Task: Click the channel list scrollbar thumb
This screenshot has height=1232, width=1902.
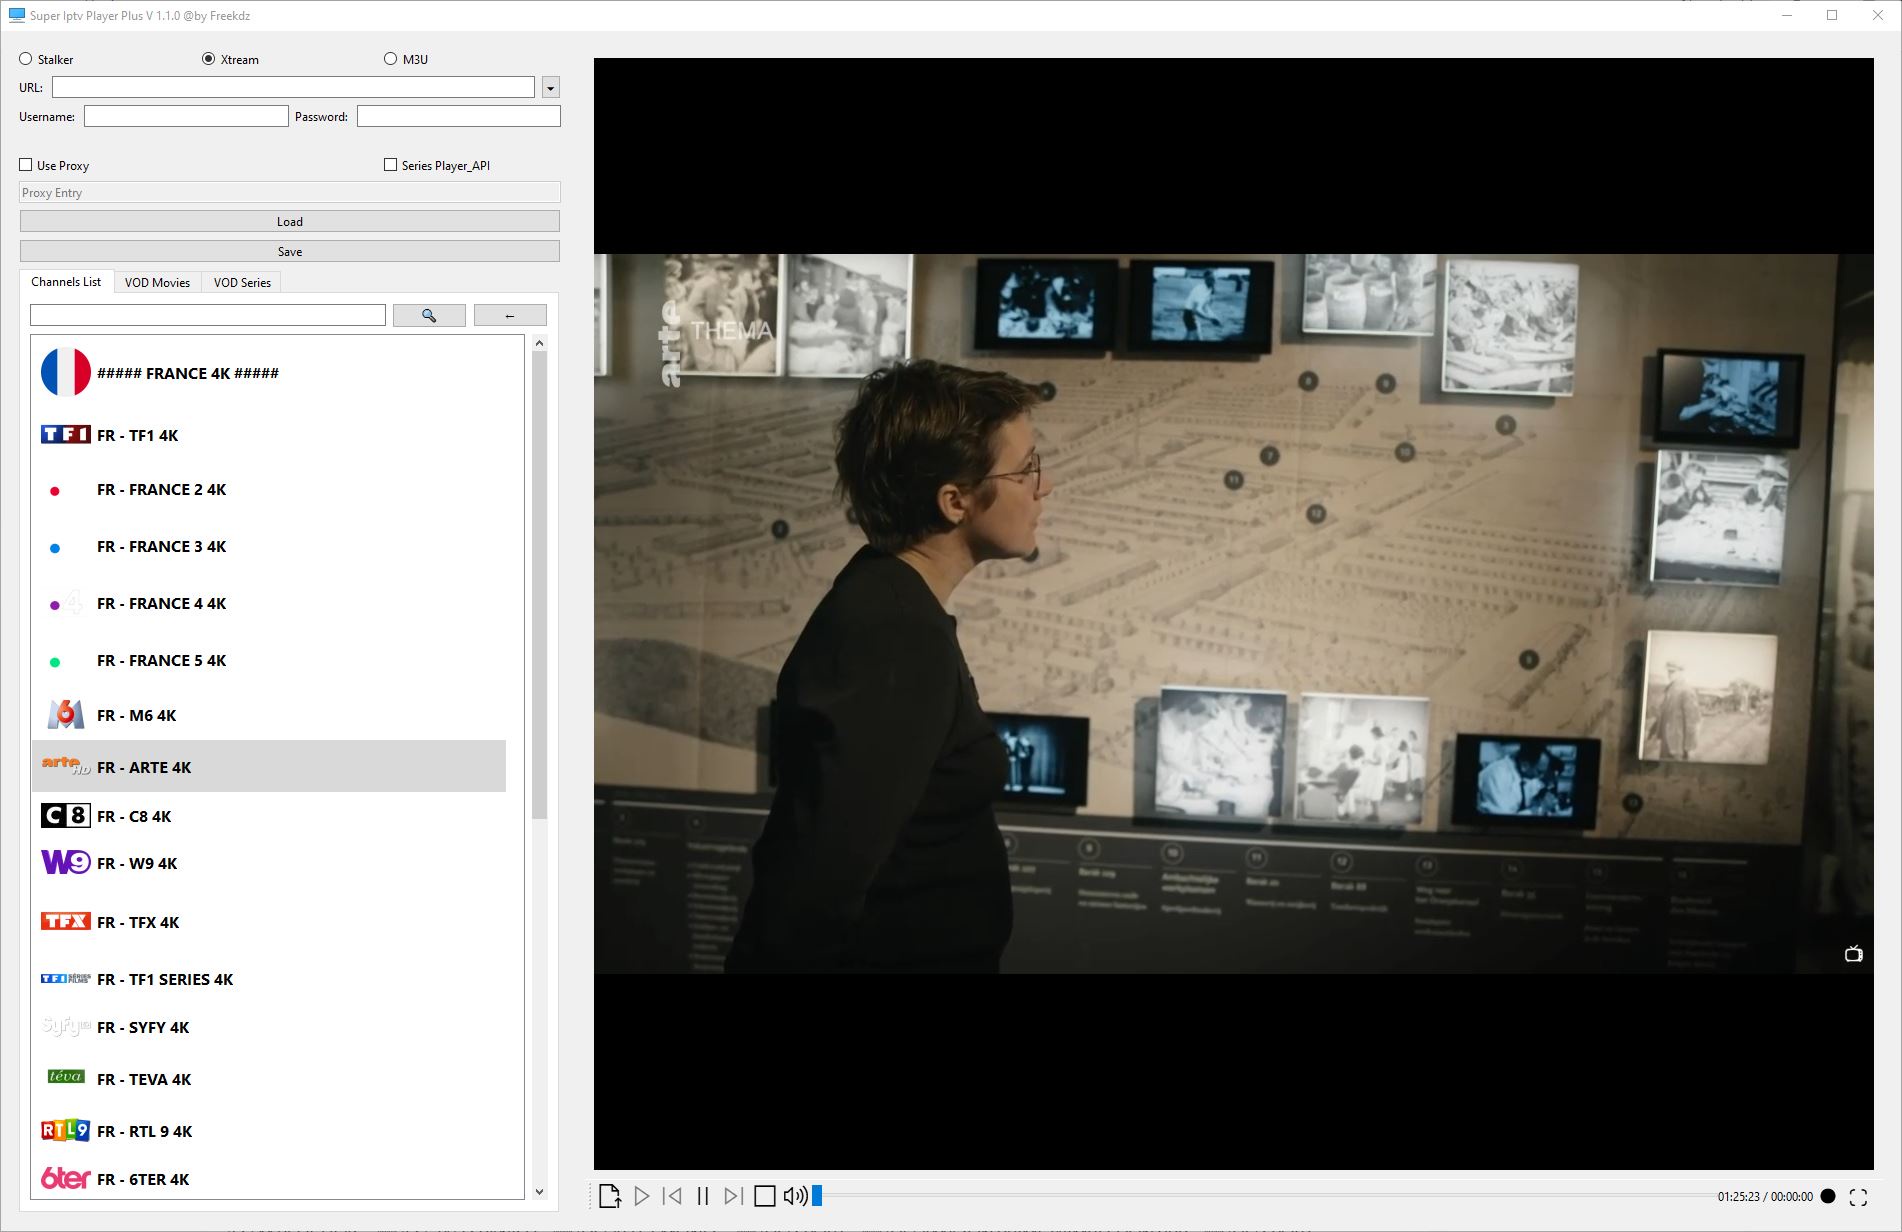Action: [540, 585]
